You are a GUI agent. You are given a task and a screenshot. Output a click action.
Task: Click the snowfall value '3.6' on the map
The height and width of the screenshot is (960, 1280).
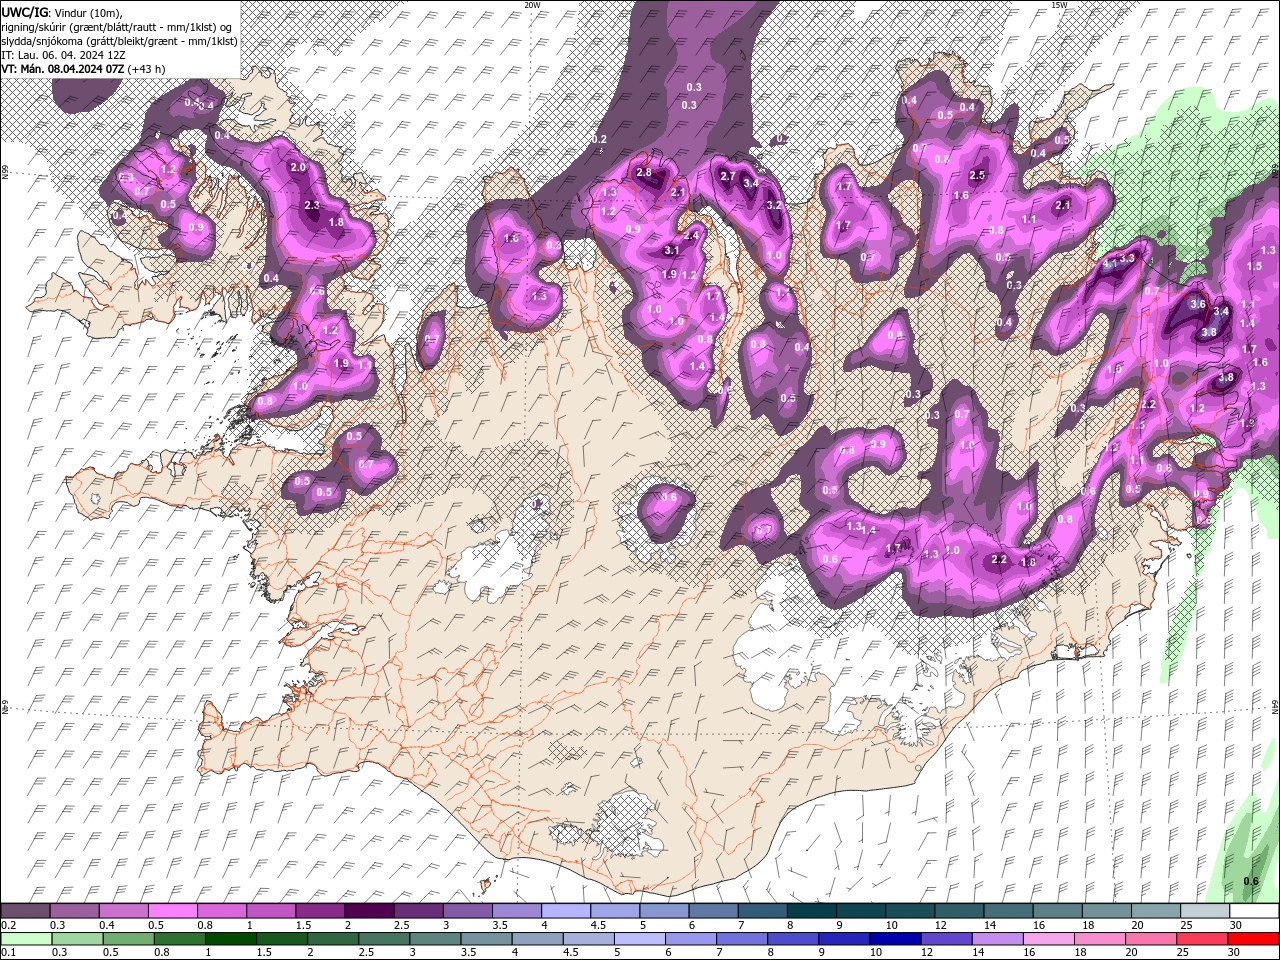click(1200, 304)
